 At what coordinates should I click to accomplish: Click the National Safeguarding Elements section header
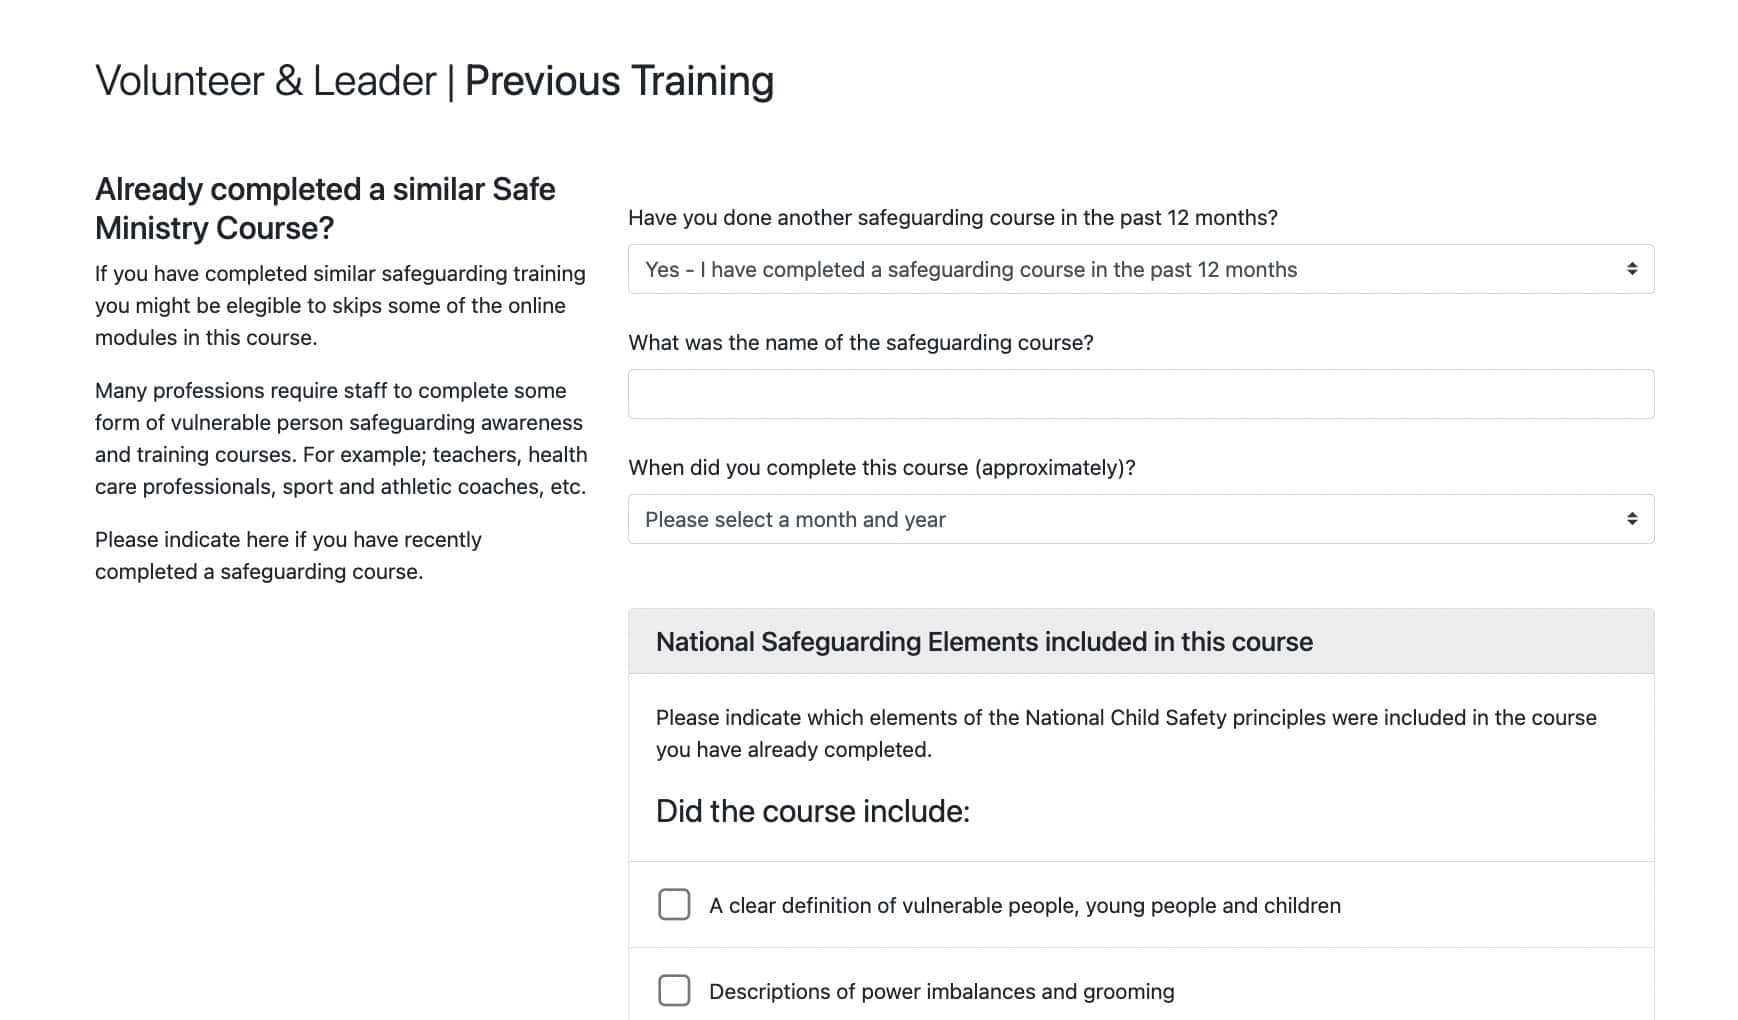click(984, 641)
